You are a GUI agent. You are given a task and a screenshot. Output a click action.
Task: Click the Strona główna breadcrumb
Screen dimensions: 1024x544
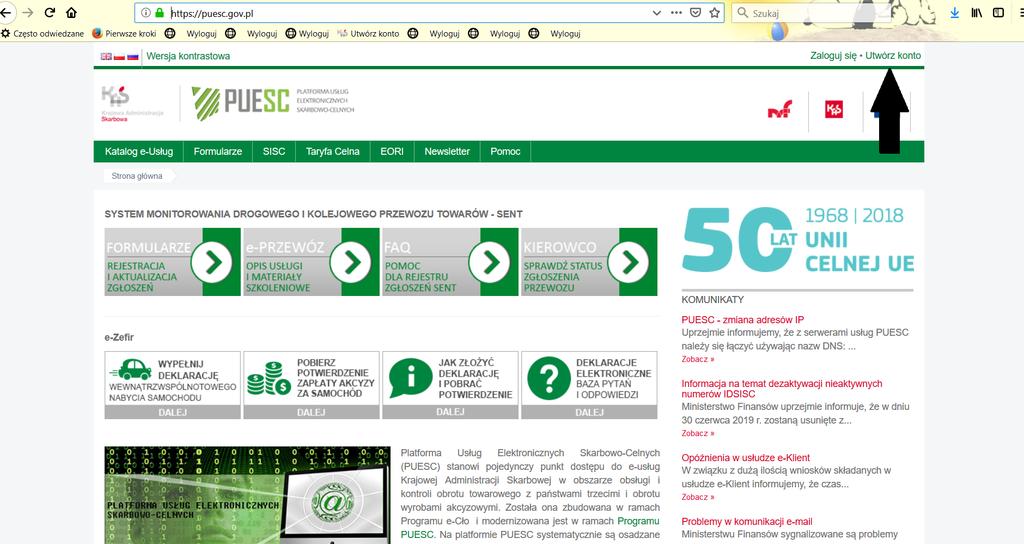click(137, 176)
